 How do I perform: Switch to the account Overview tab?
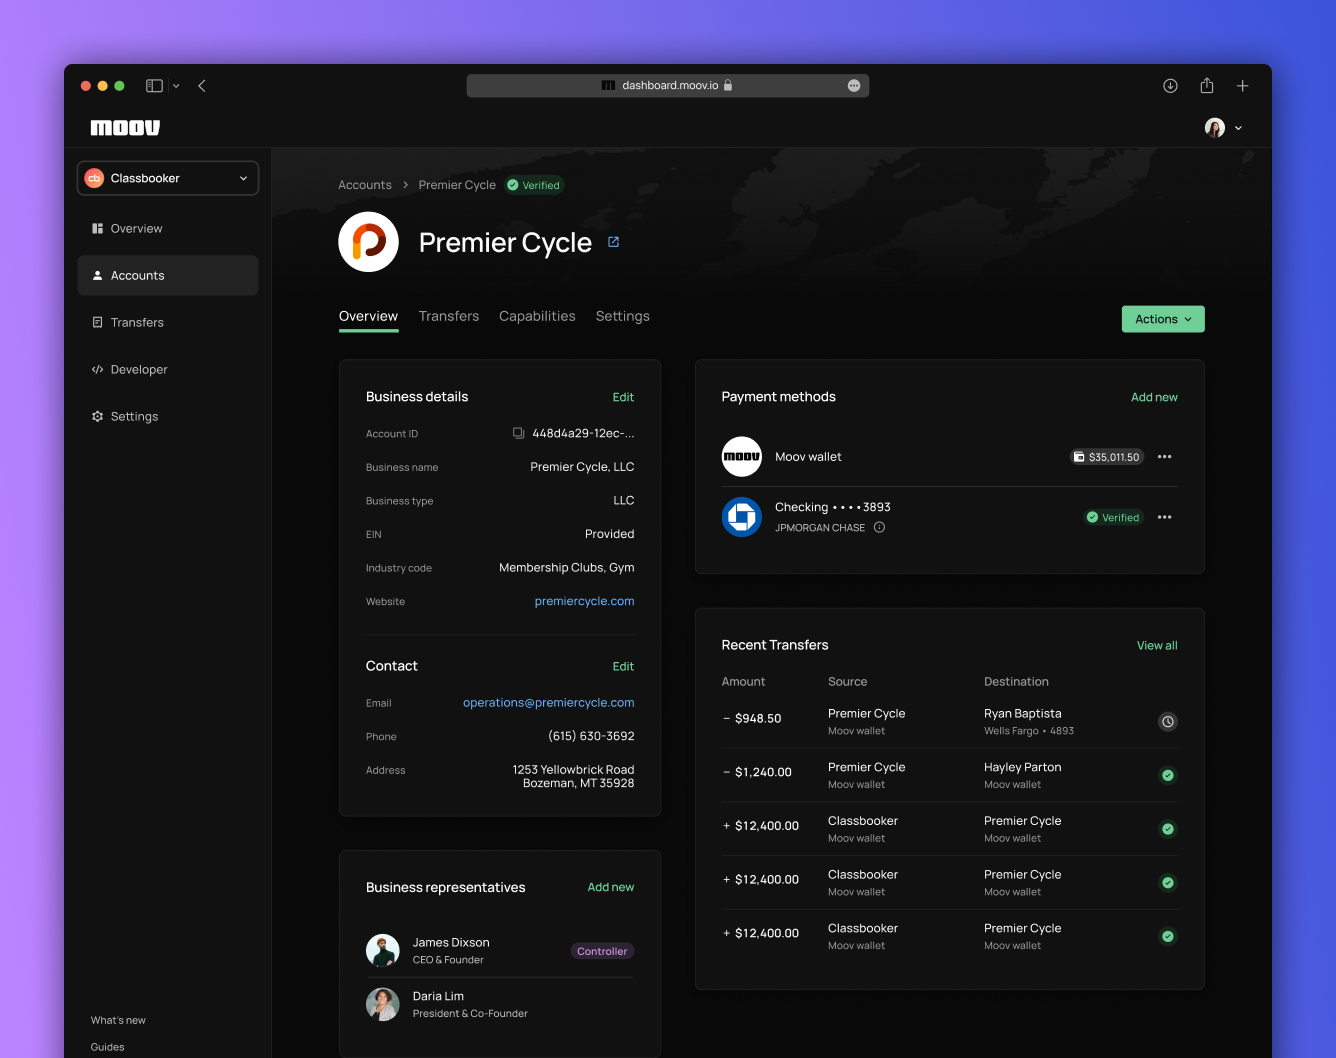pos(368,316)
